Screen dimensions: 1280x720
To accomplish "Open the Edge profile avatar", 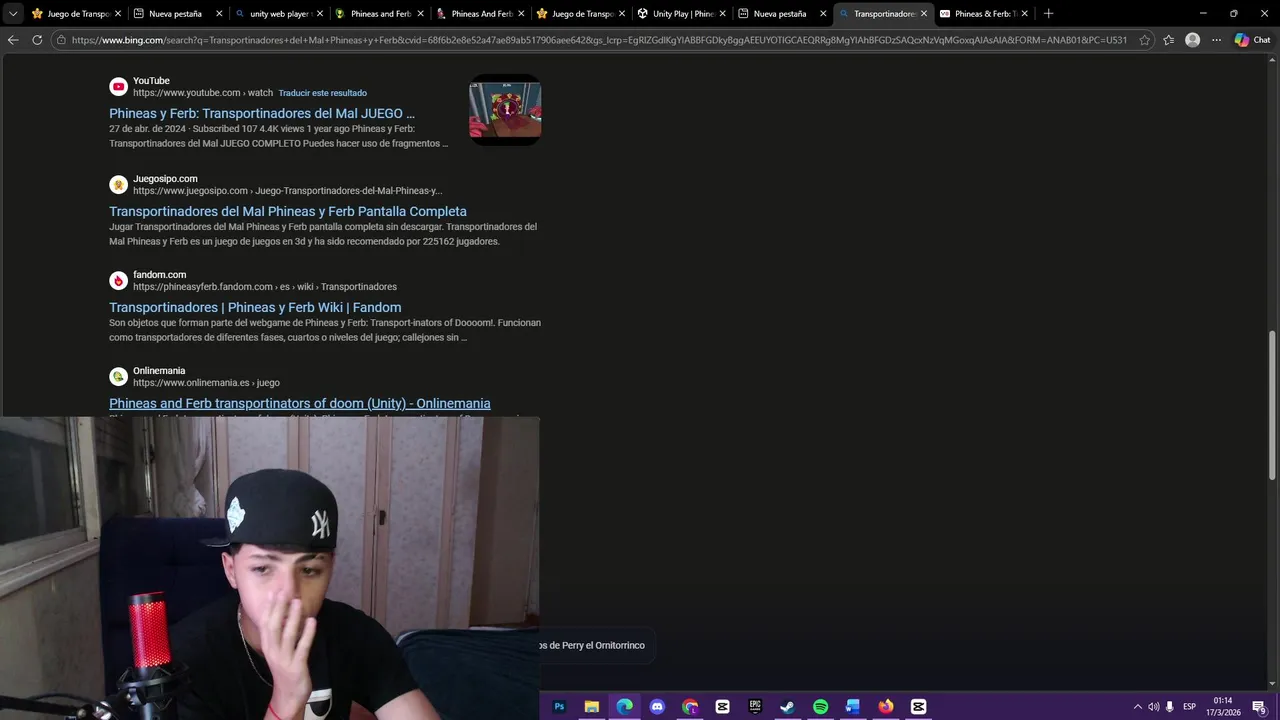I will pos(1192,40).
